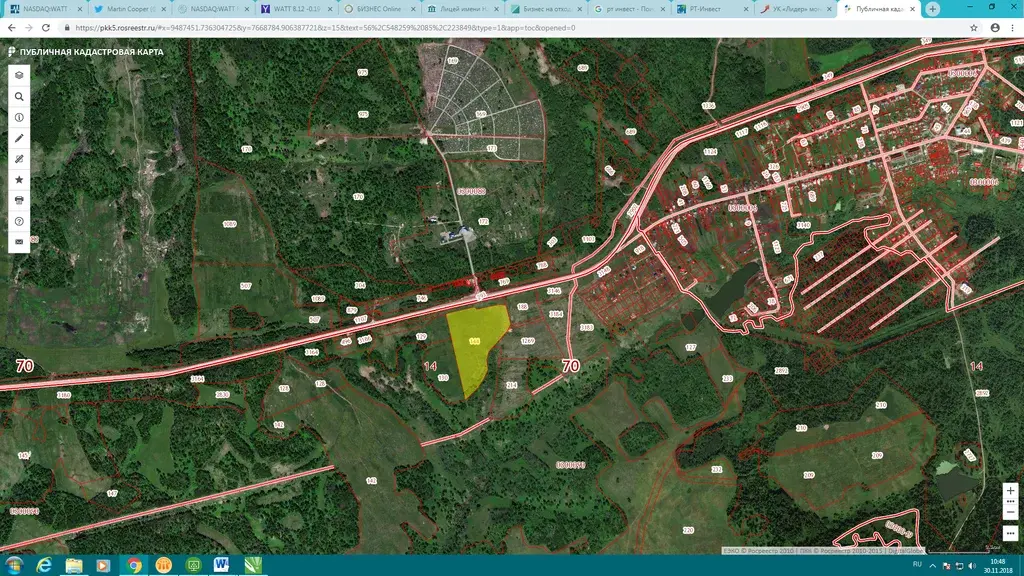
Task: Click the address bar URL
Action: pyautogui.click(x=325, y=28)
